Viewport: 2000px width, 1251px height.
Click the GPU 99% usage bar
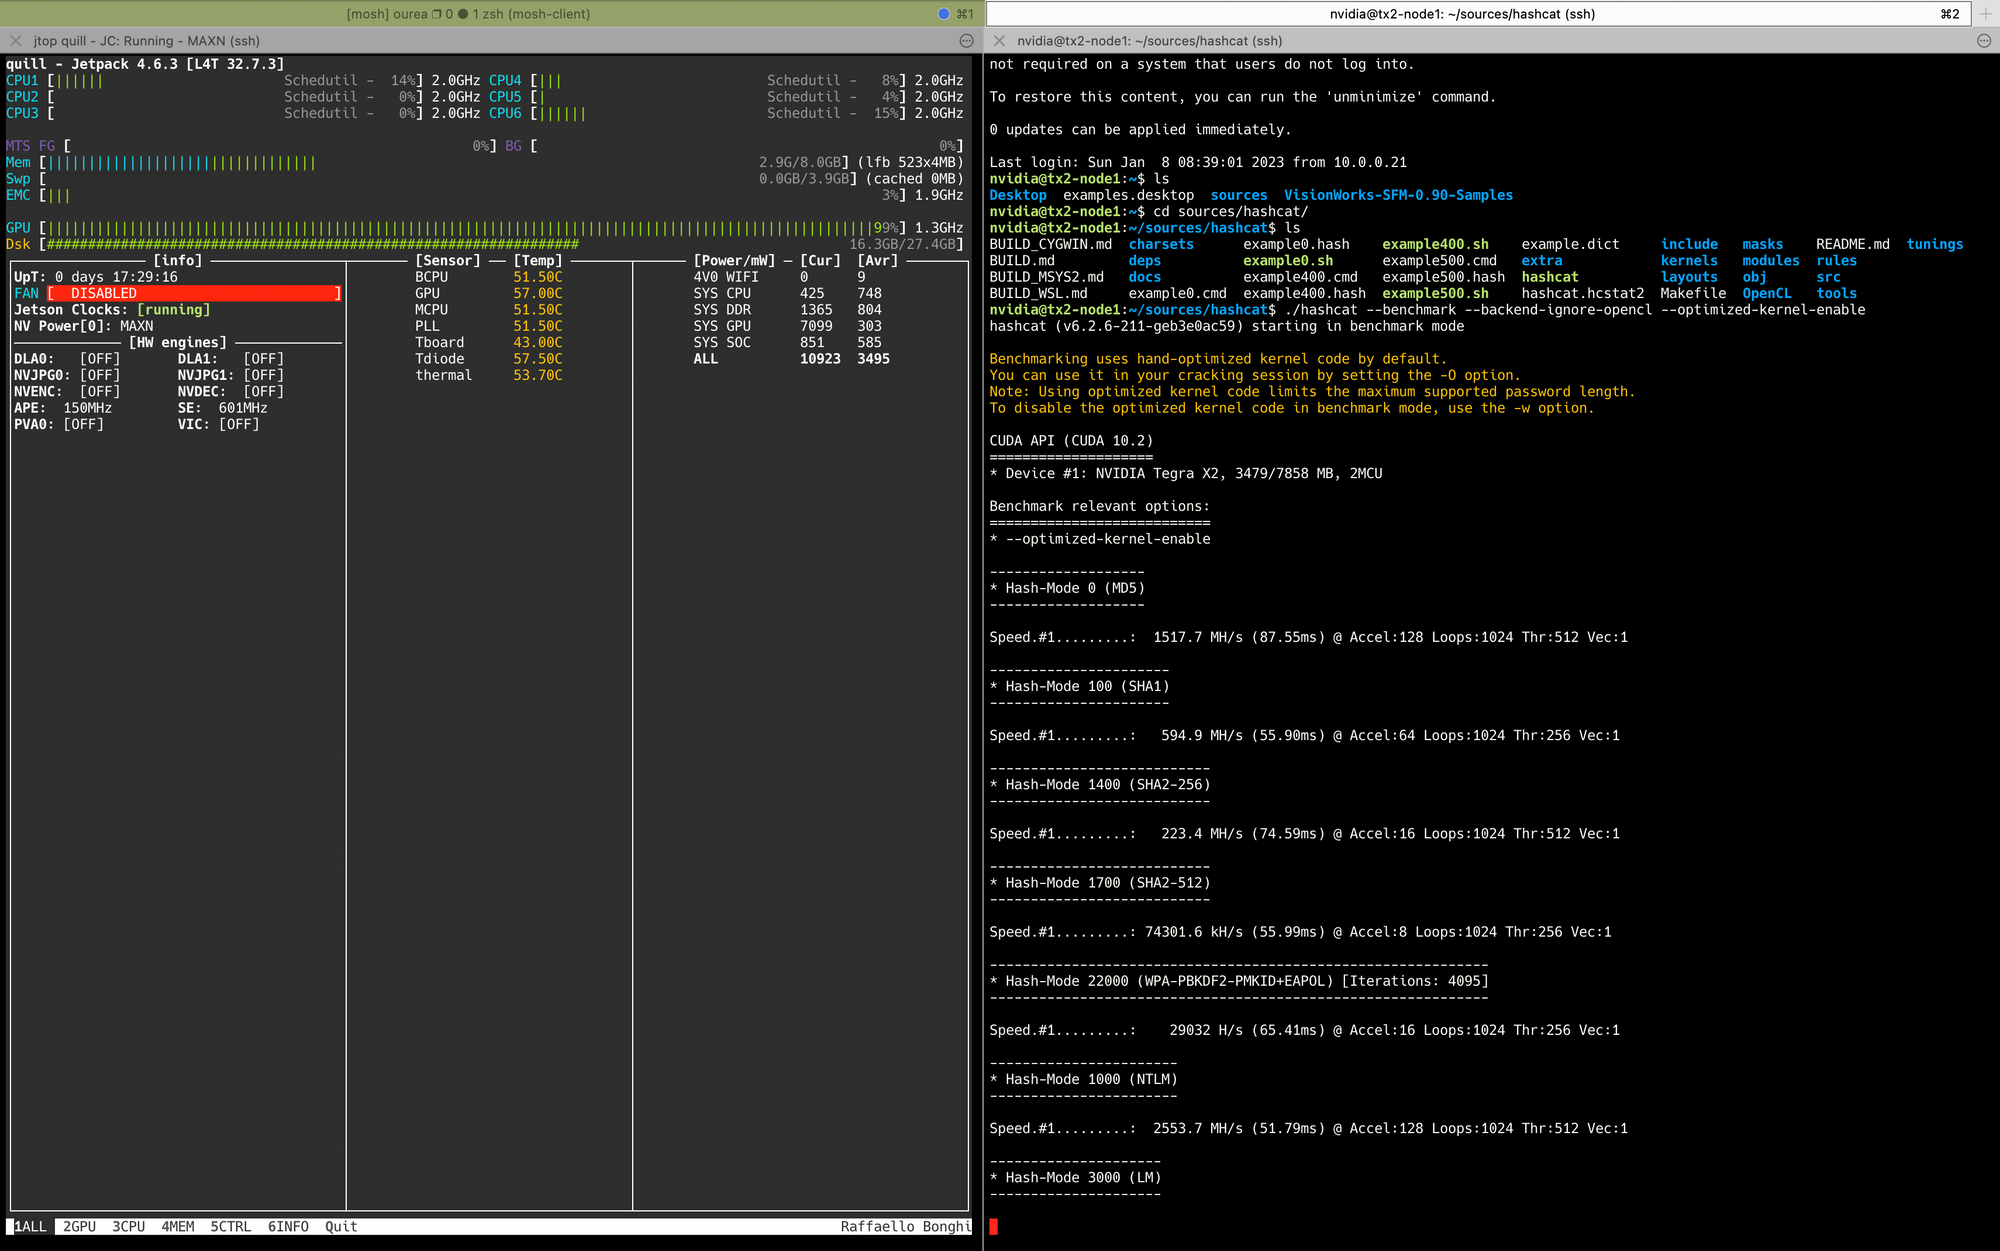coord(472,228)
